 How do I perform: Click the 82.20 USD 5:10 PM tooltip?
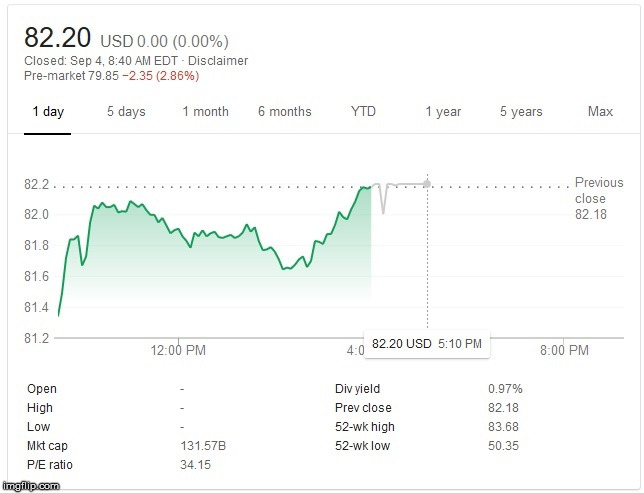tap(427, 343)
